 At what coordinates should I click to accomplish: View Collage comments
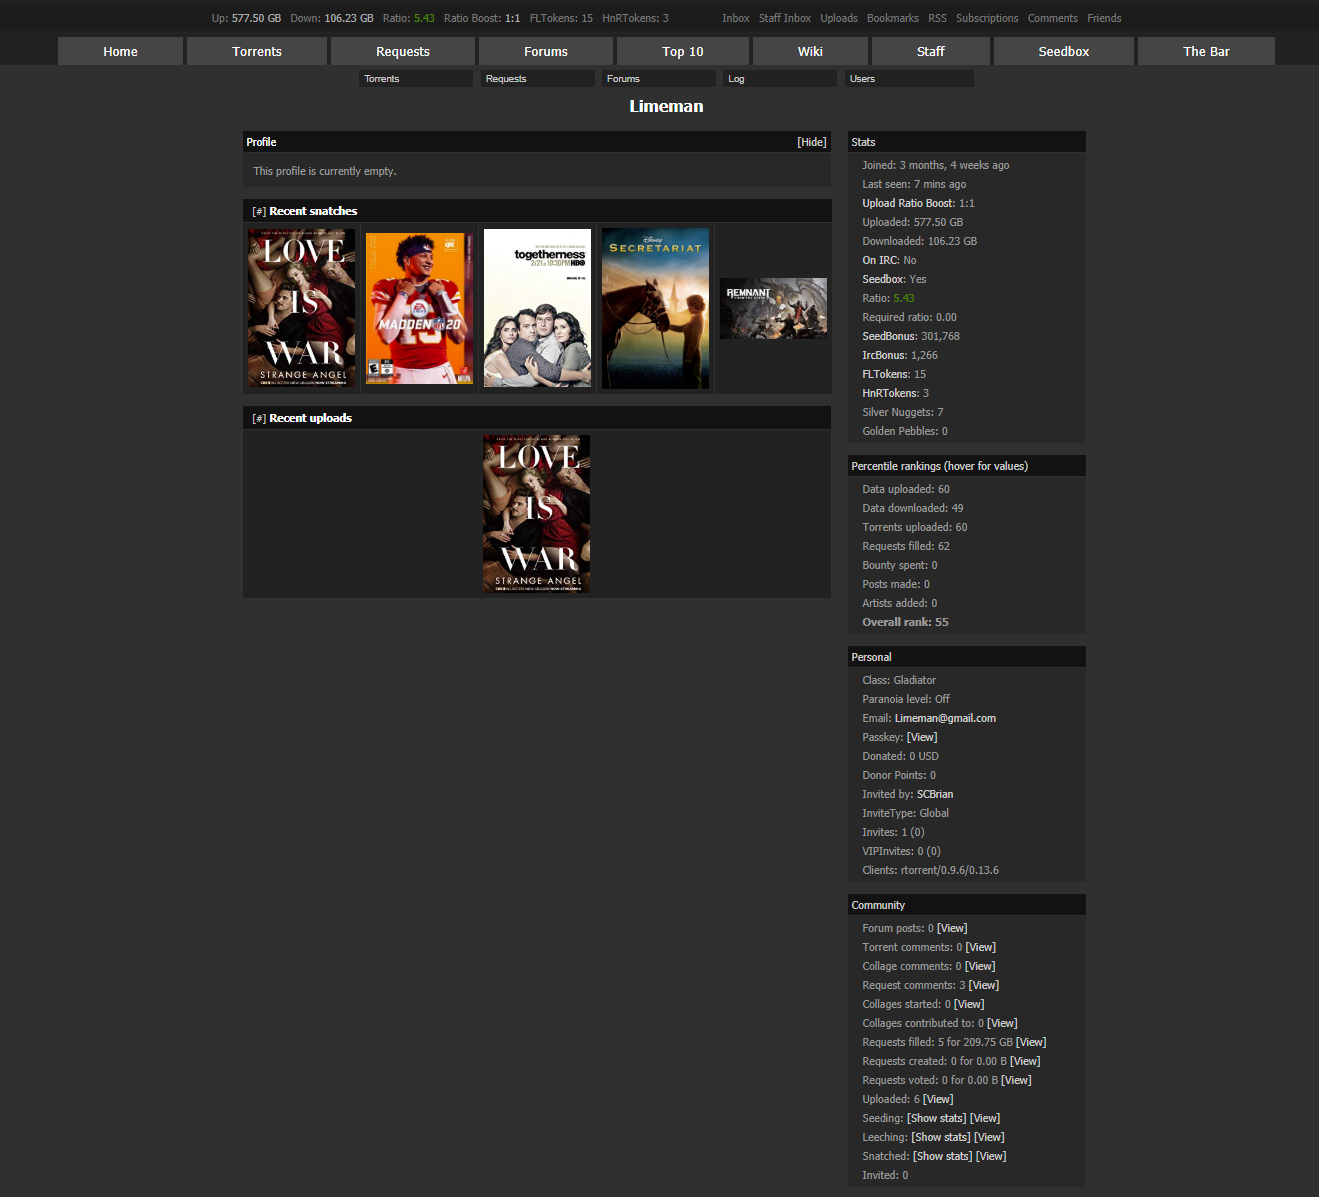tap(980, 966)
